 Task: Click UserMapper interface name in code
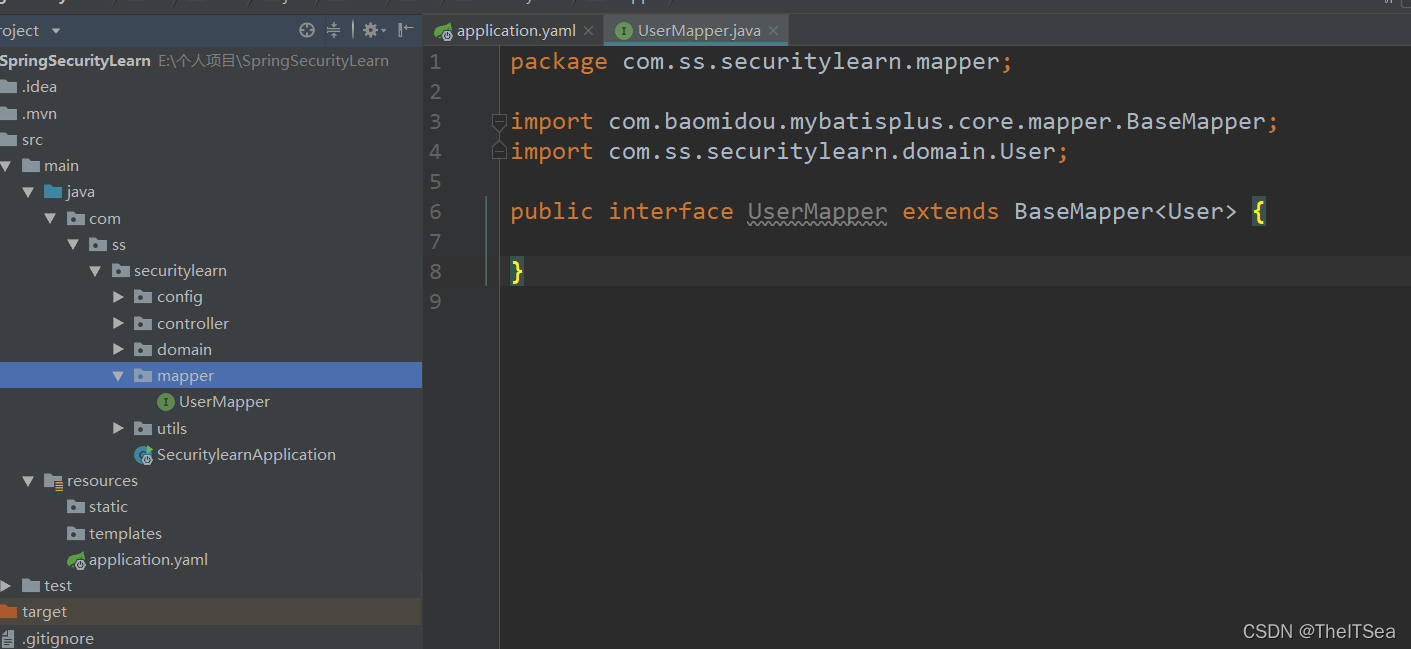817,212
